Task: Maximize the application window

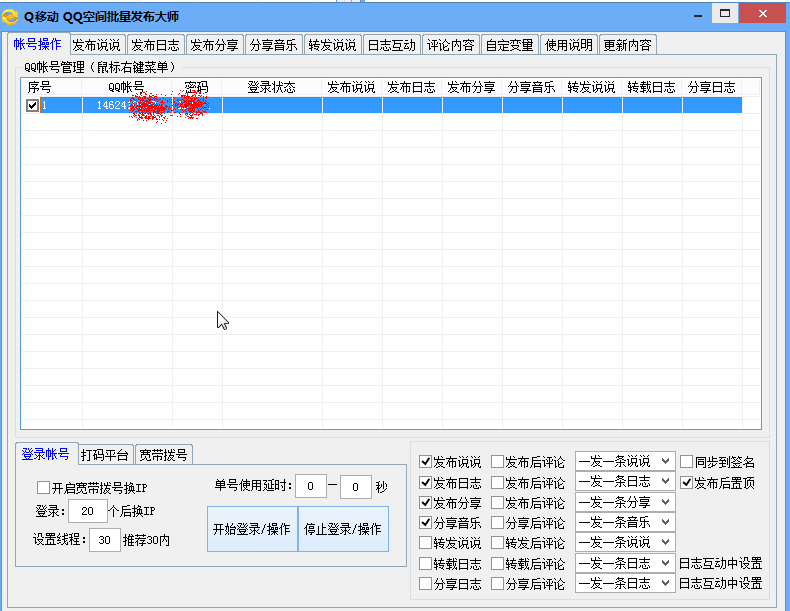Action: click(725, 14)
